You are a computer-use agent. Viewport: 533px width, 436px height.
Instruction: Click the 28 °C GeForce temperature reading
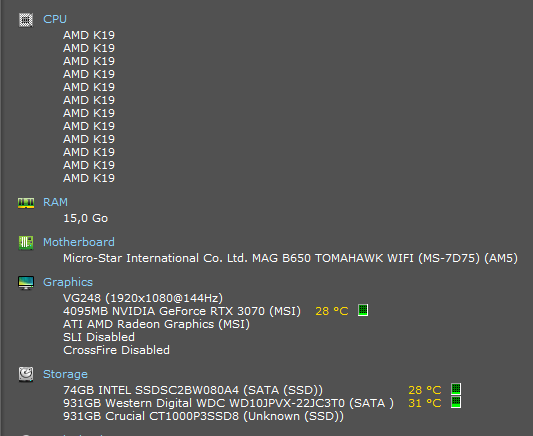click(x=332, y=311)
